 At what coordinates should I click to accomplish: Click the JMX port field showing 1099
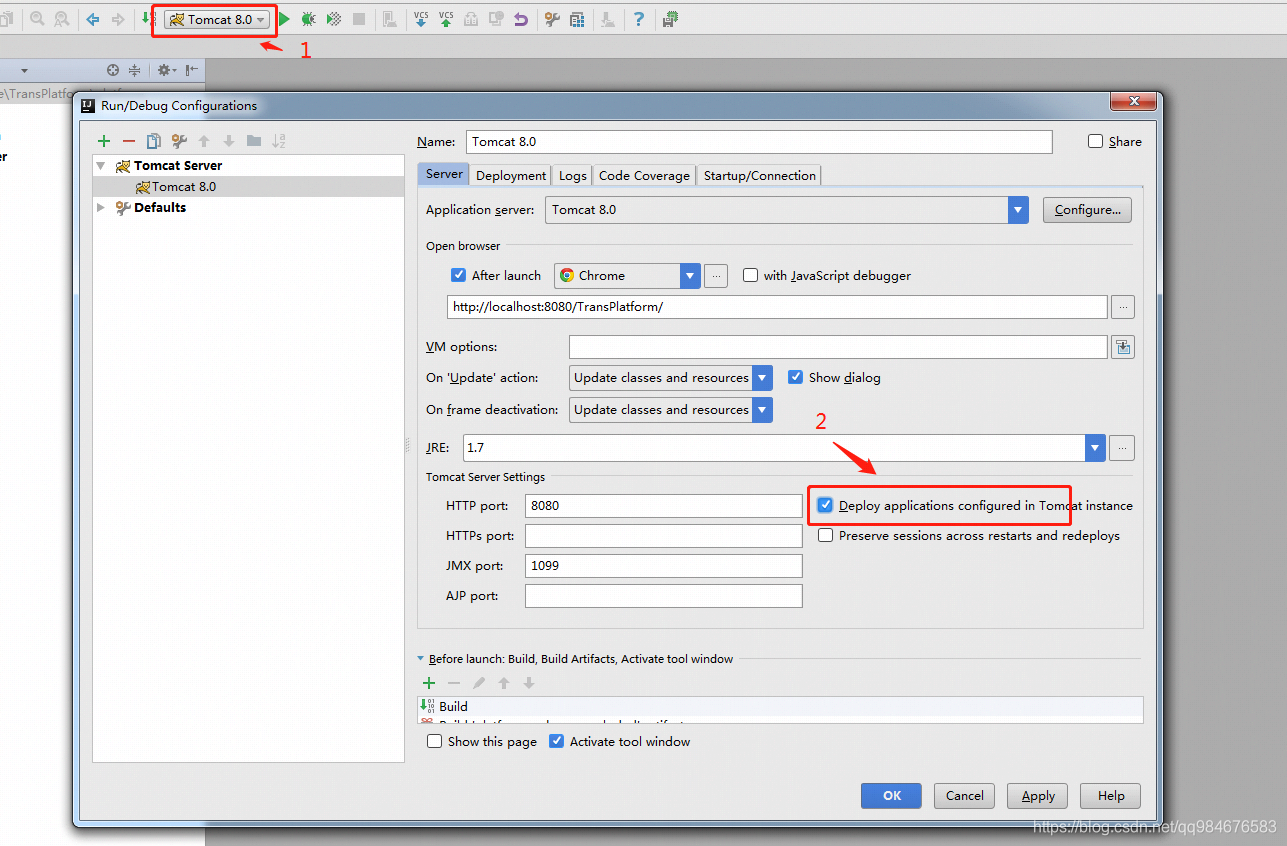click(x=664, y=566)
